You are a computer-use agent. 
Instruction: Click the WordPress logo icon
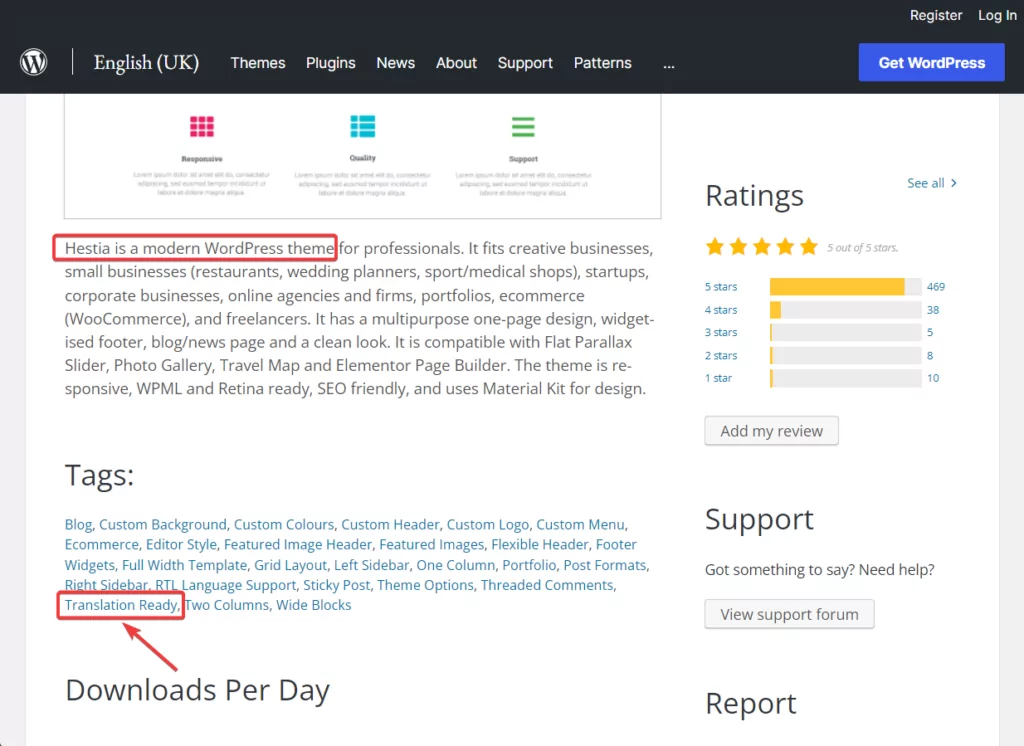click(x=33, y=62)
